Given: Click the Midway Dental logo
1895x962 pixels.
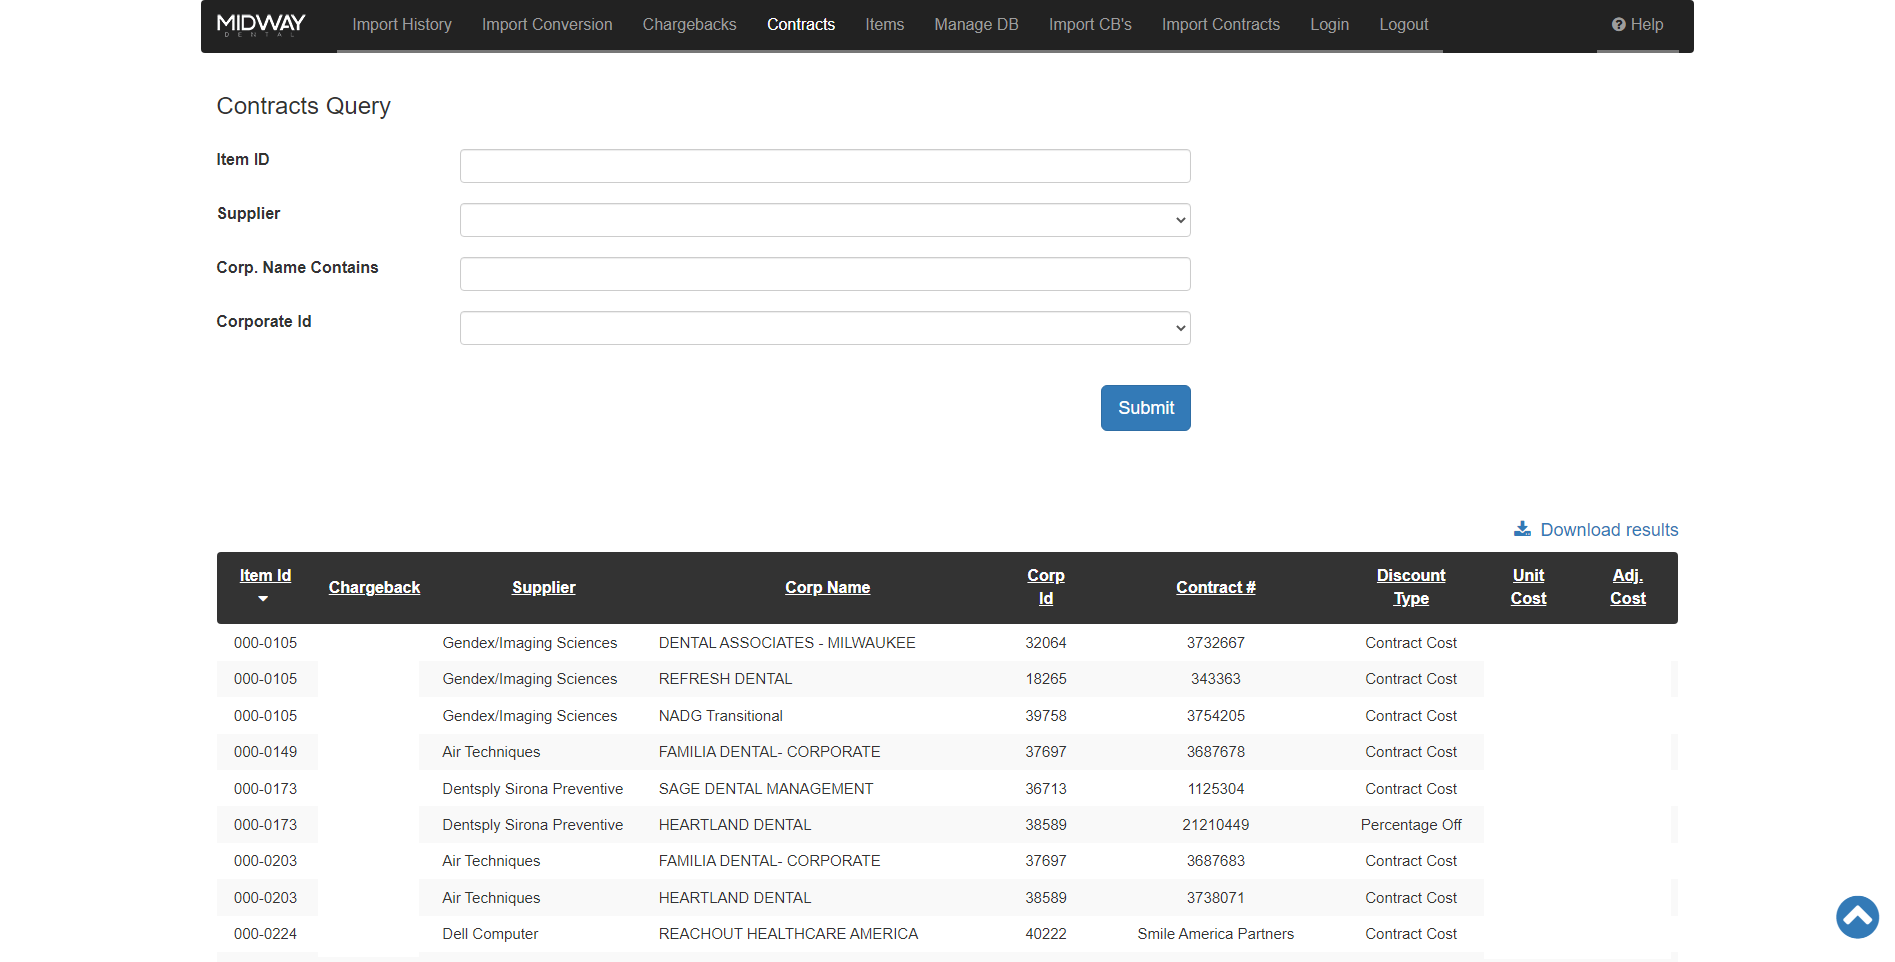Looking at the screenshot, I should 261,24.
